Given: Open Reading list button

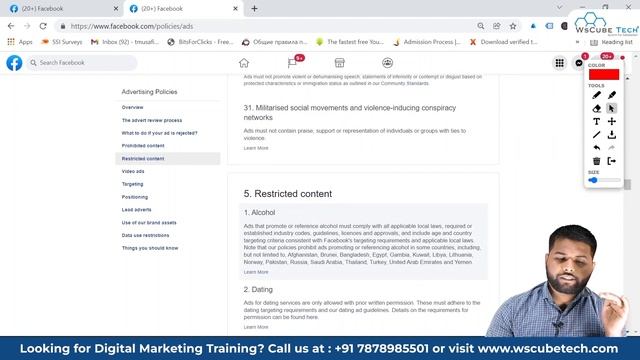Looking at the screenshot, I should (611, 42).
